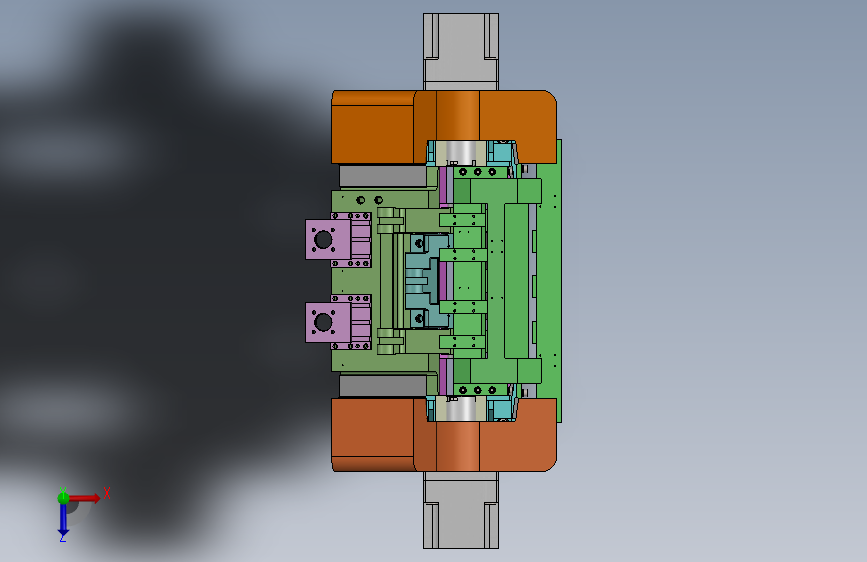Select the olive green base plate

(355, 281)
